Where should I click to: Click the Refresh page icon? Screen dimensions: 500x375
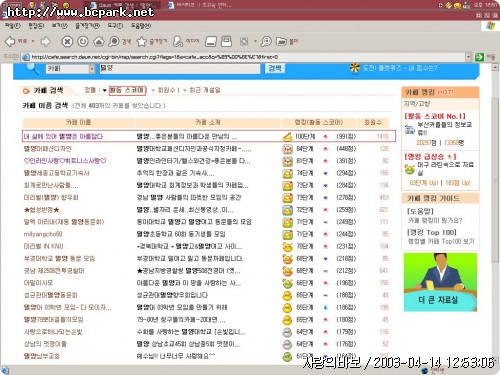pyautogui.click(x=83, y=41)
